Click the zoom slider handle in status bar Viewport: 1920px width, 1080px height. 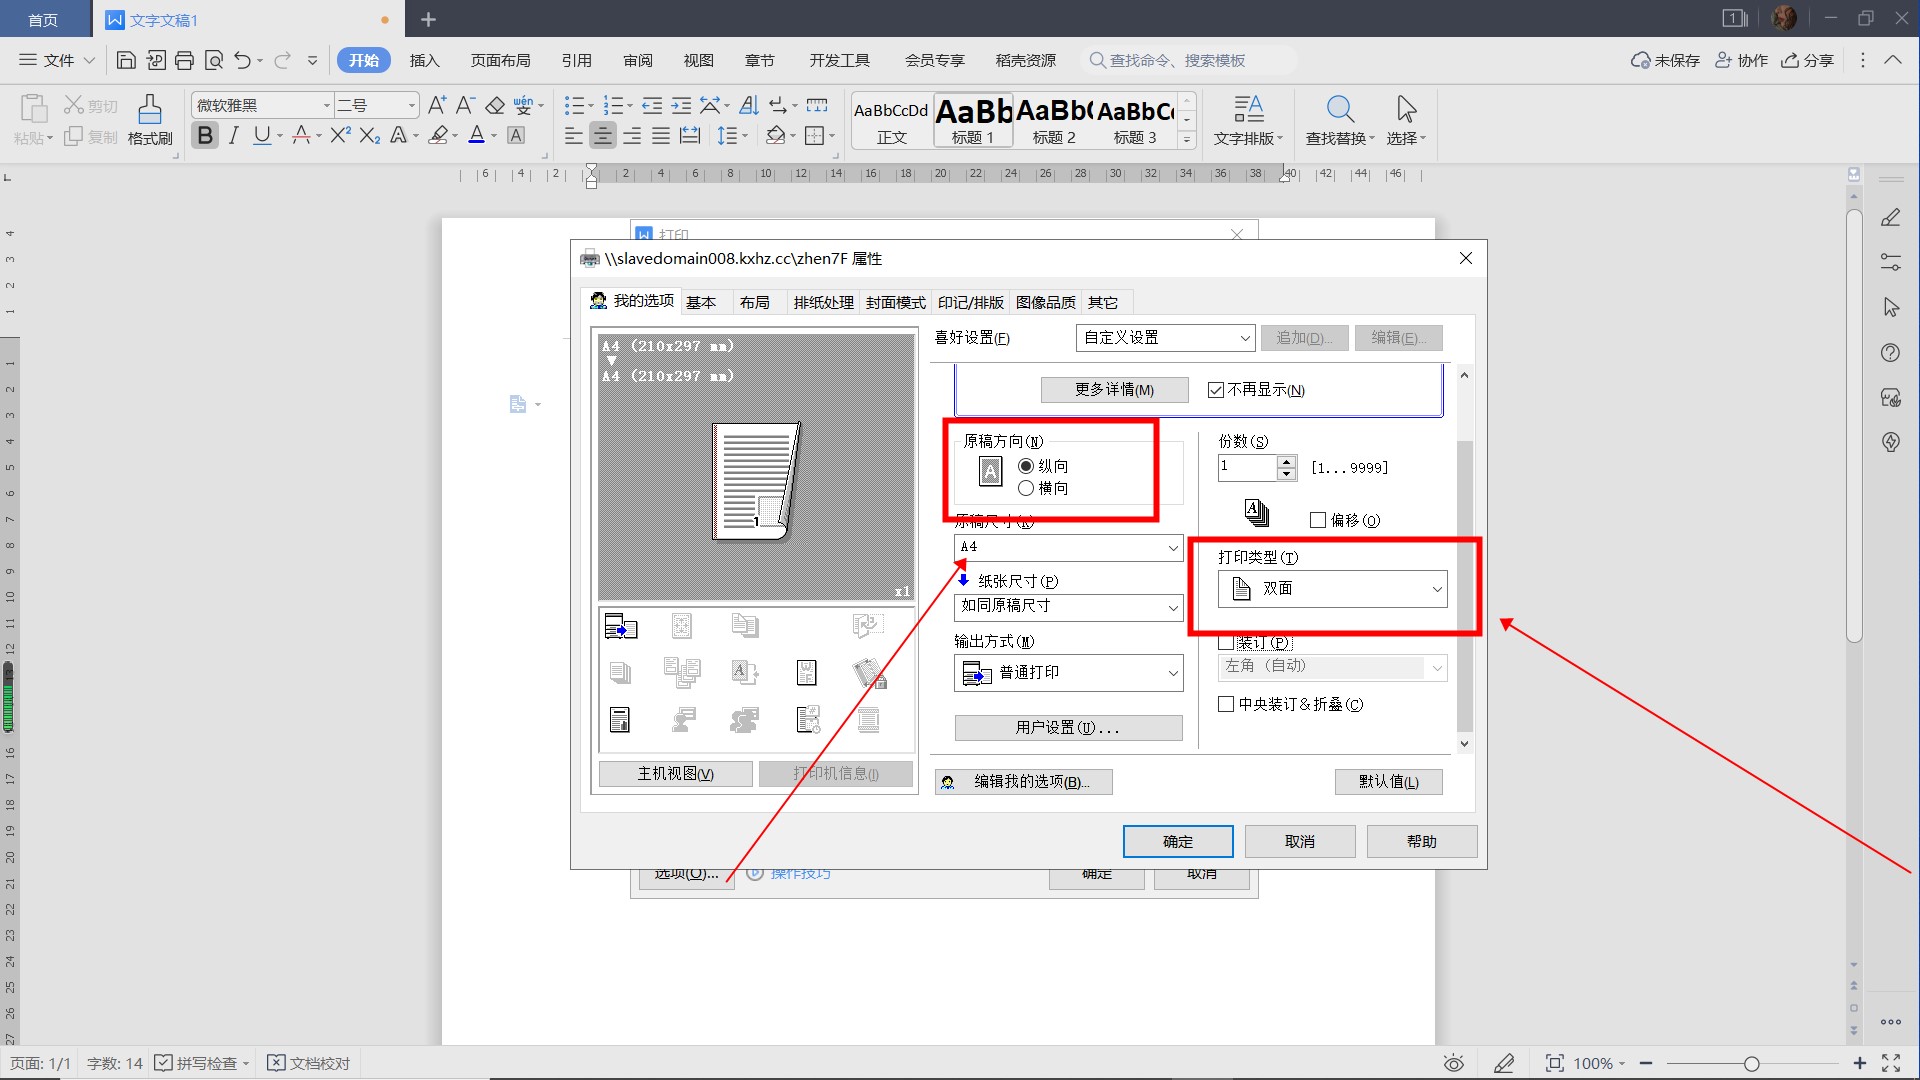(1751, 1064)
